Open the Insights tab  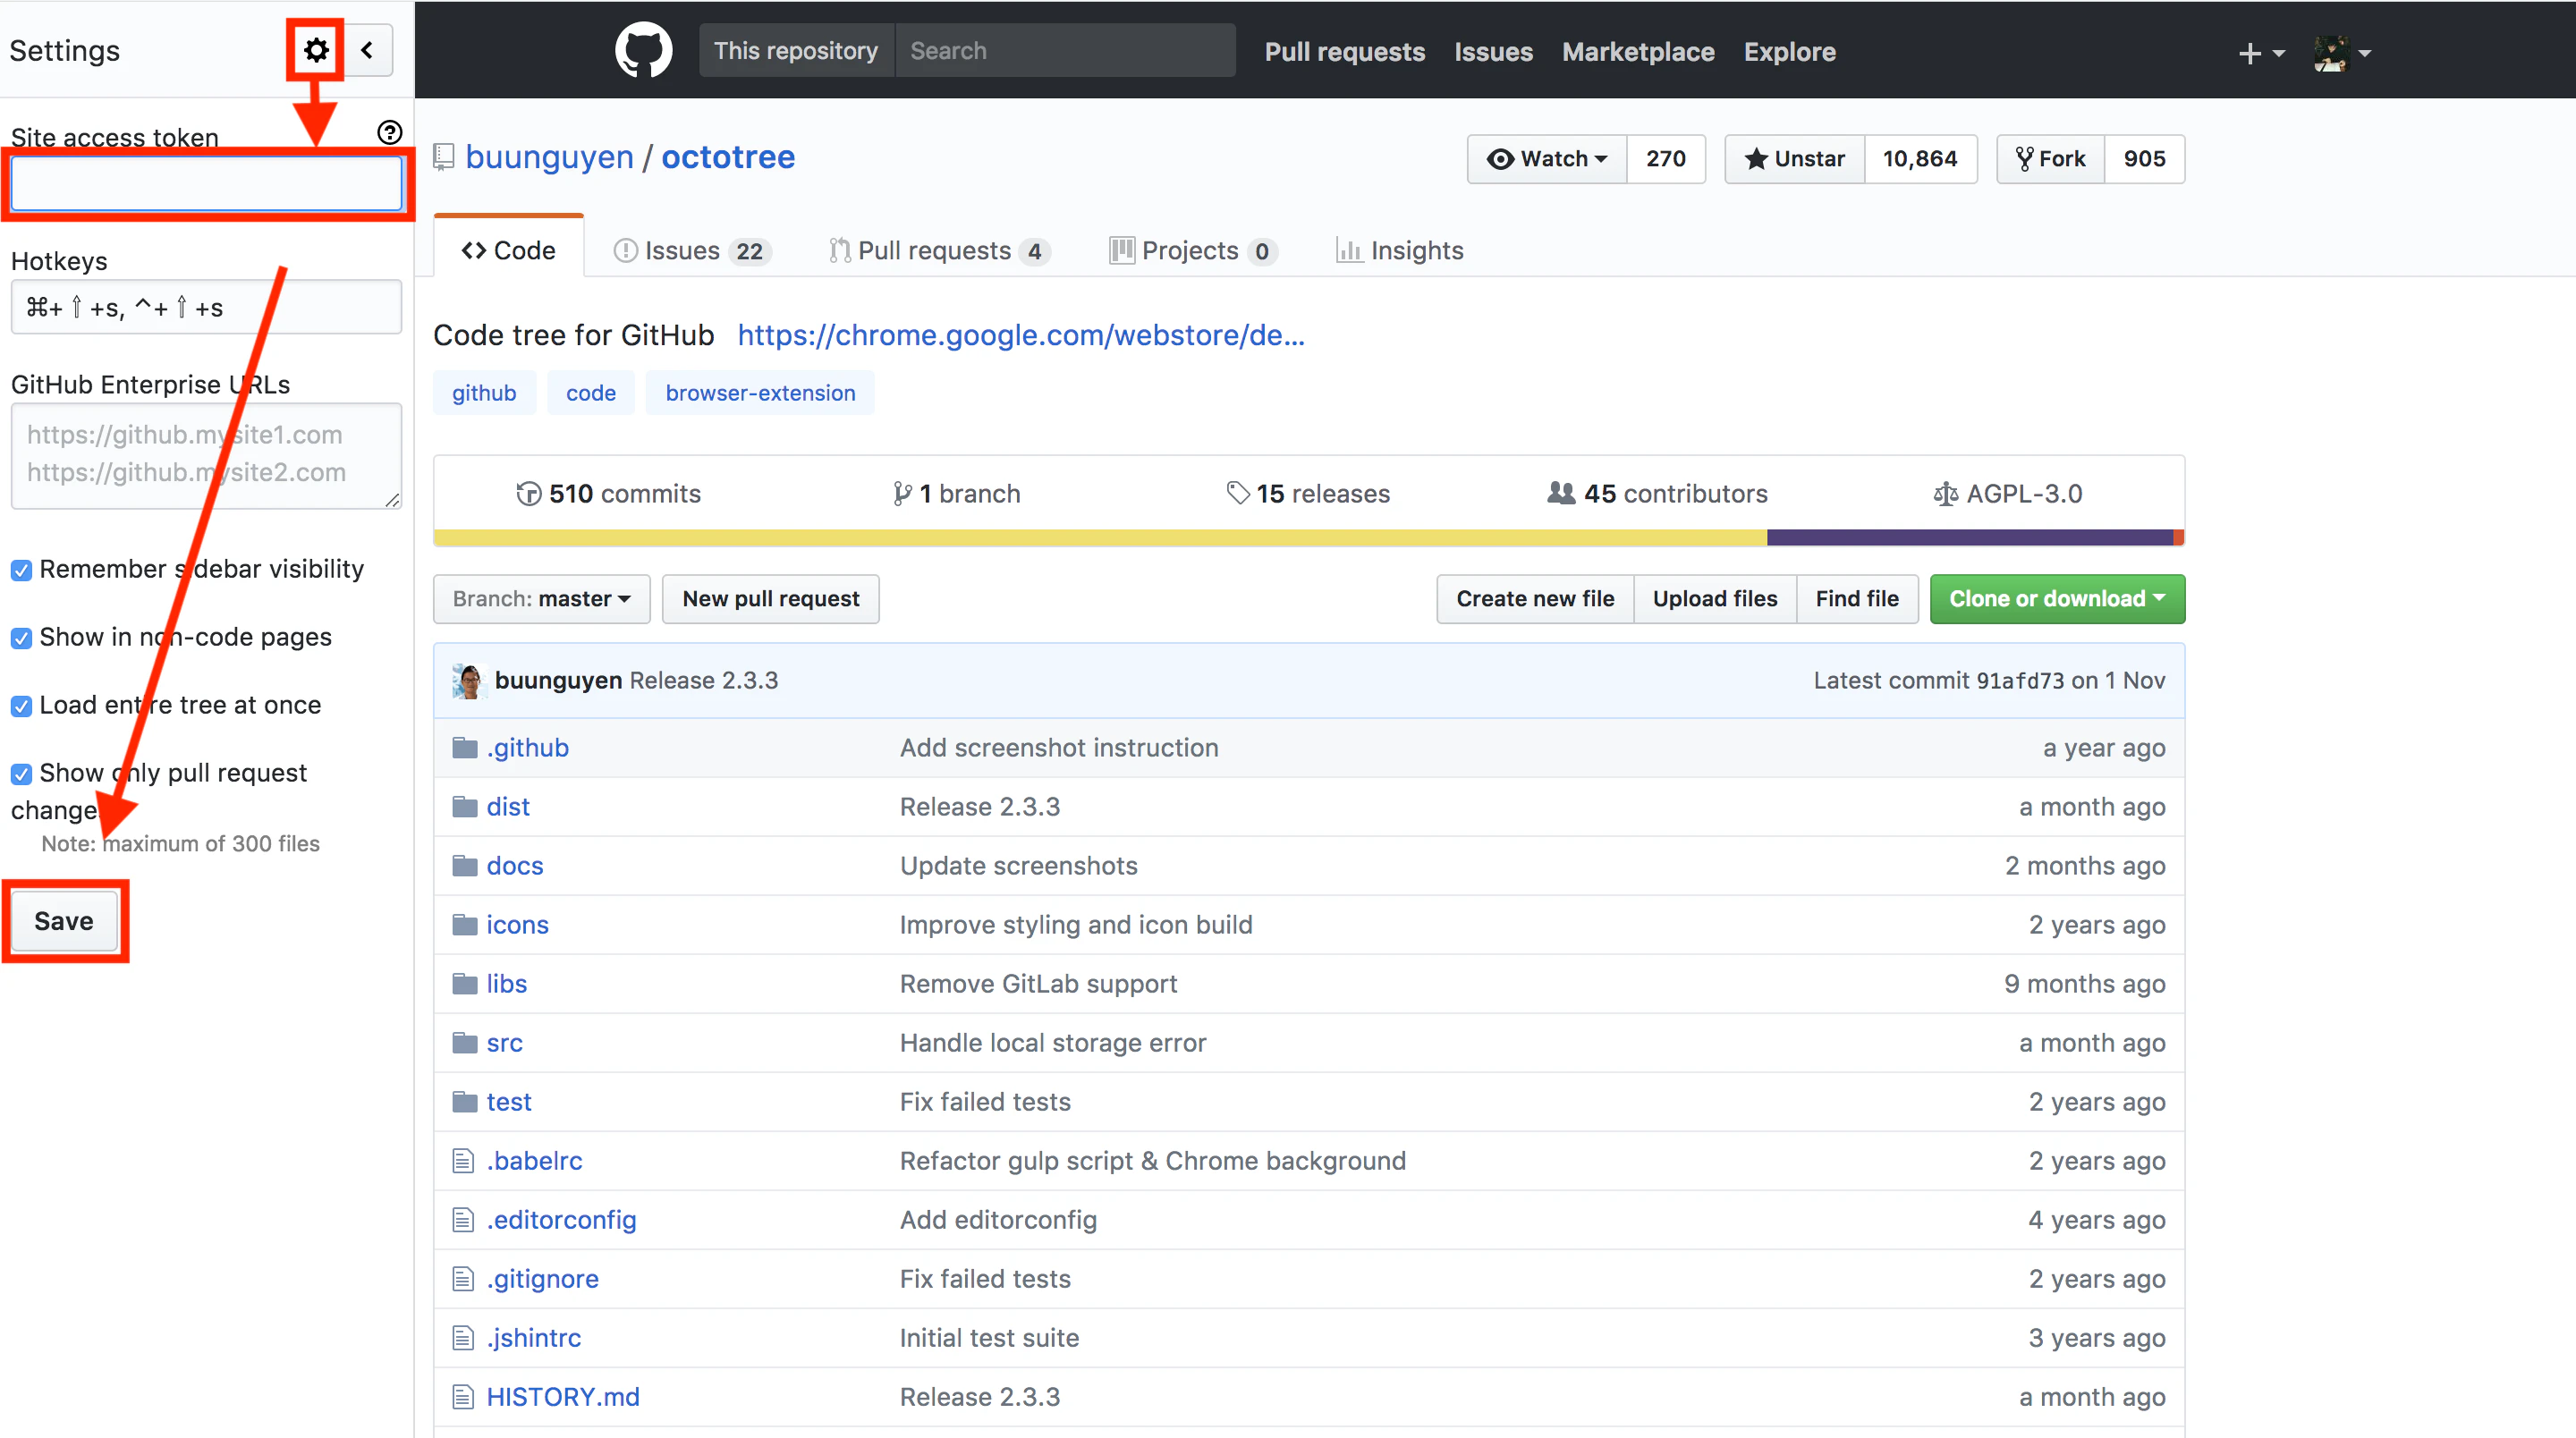(1399, 250)
